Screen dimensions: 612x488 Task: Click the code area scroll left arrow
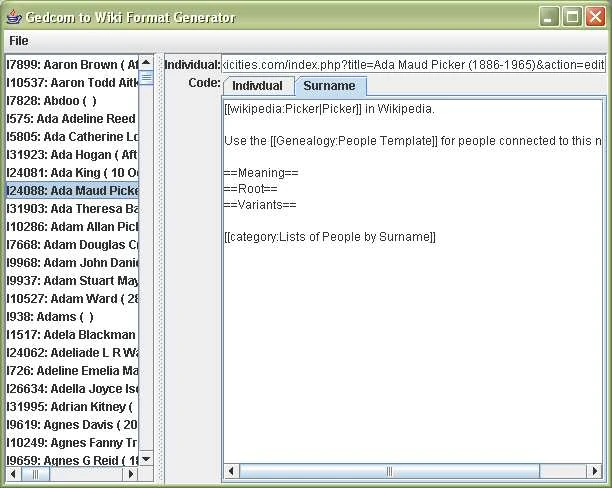pos(231,471)
